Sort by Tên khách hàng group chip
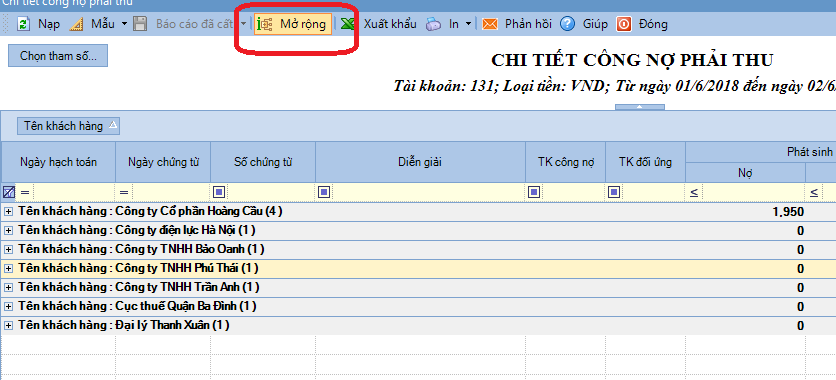 coord(68,126)
